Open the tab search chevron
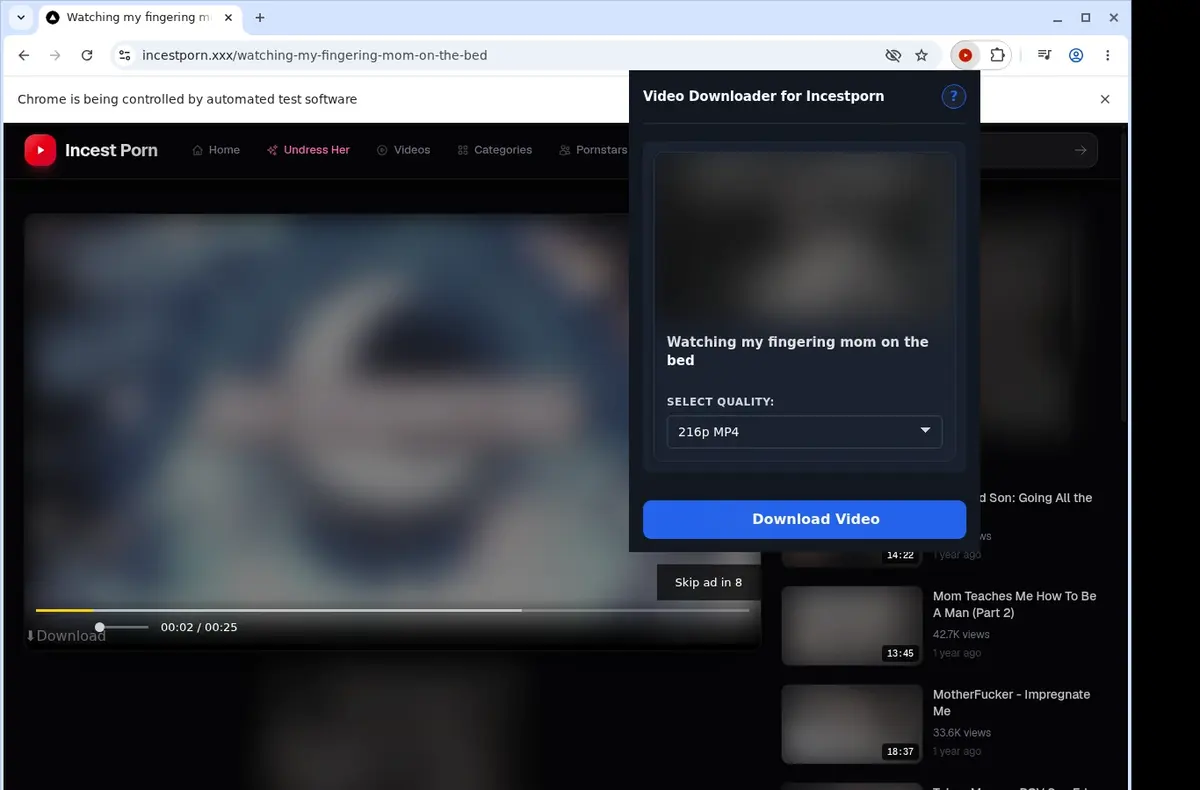The image size is (1200, 790). click(21, 18)
